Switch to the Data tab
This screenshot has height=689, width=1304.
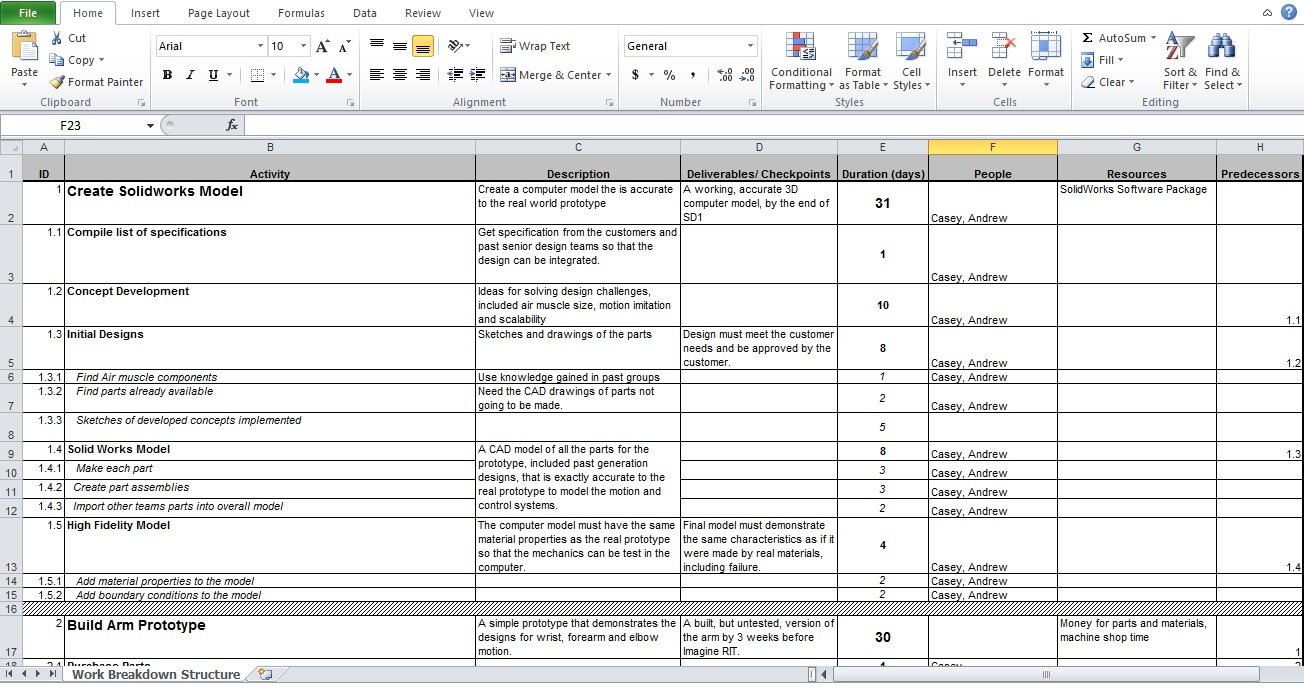(365, 13)
